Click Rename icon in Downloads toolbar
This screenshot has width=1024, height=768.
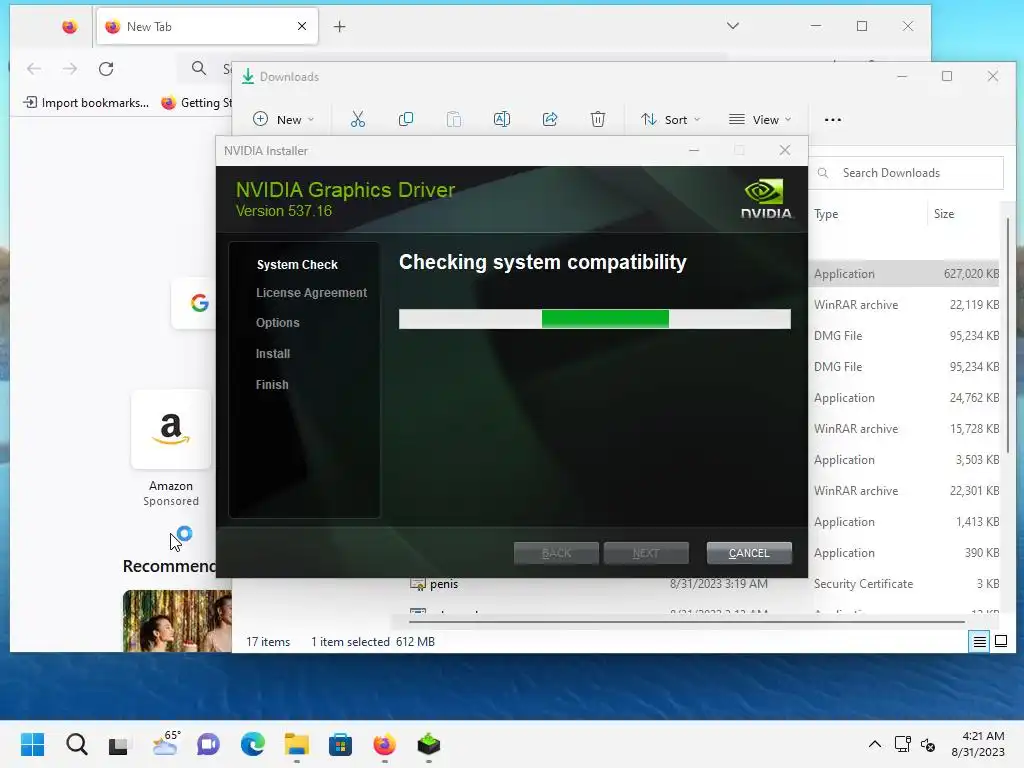[x=502, y=120]
